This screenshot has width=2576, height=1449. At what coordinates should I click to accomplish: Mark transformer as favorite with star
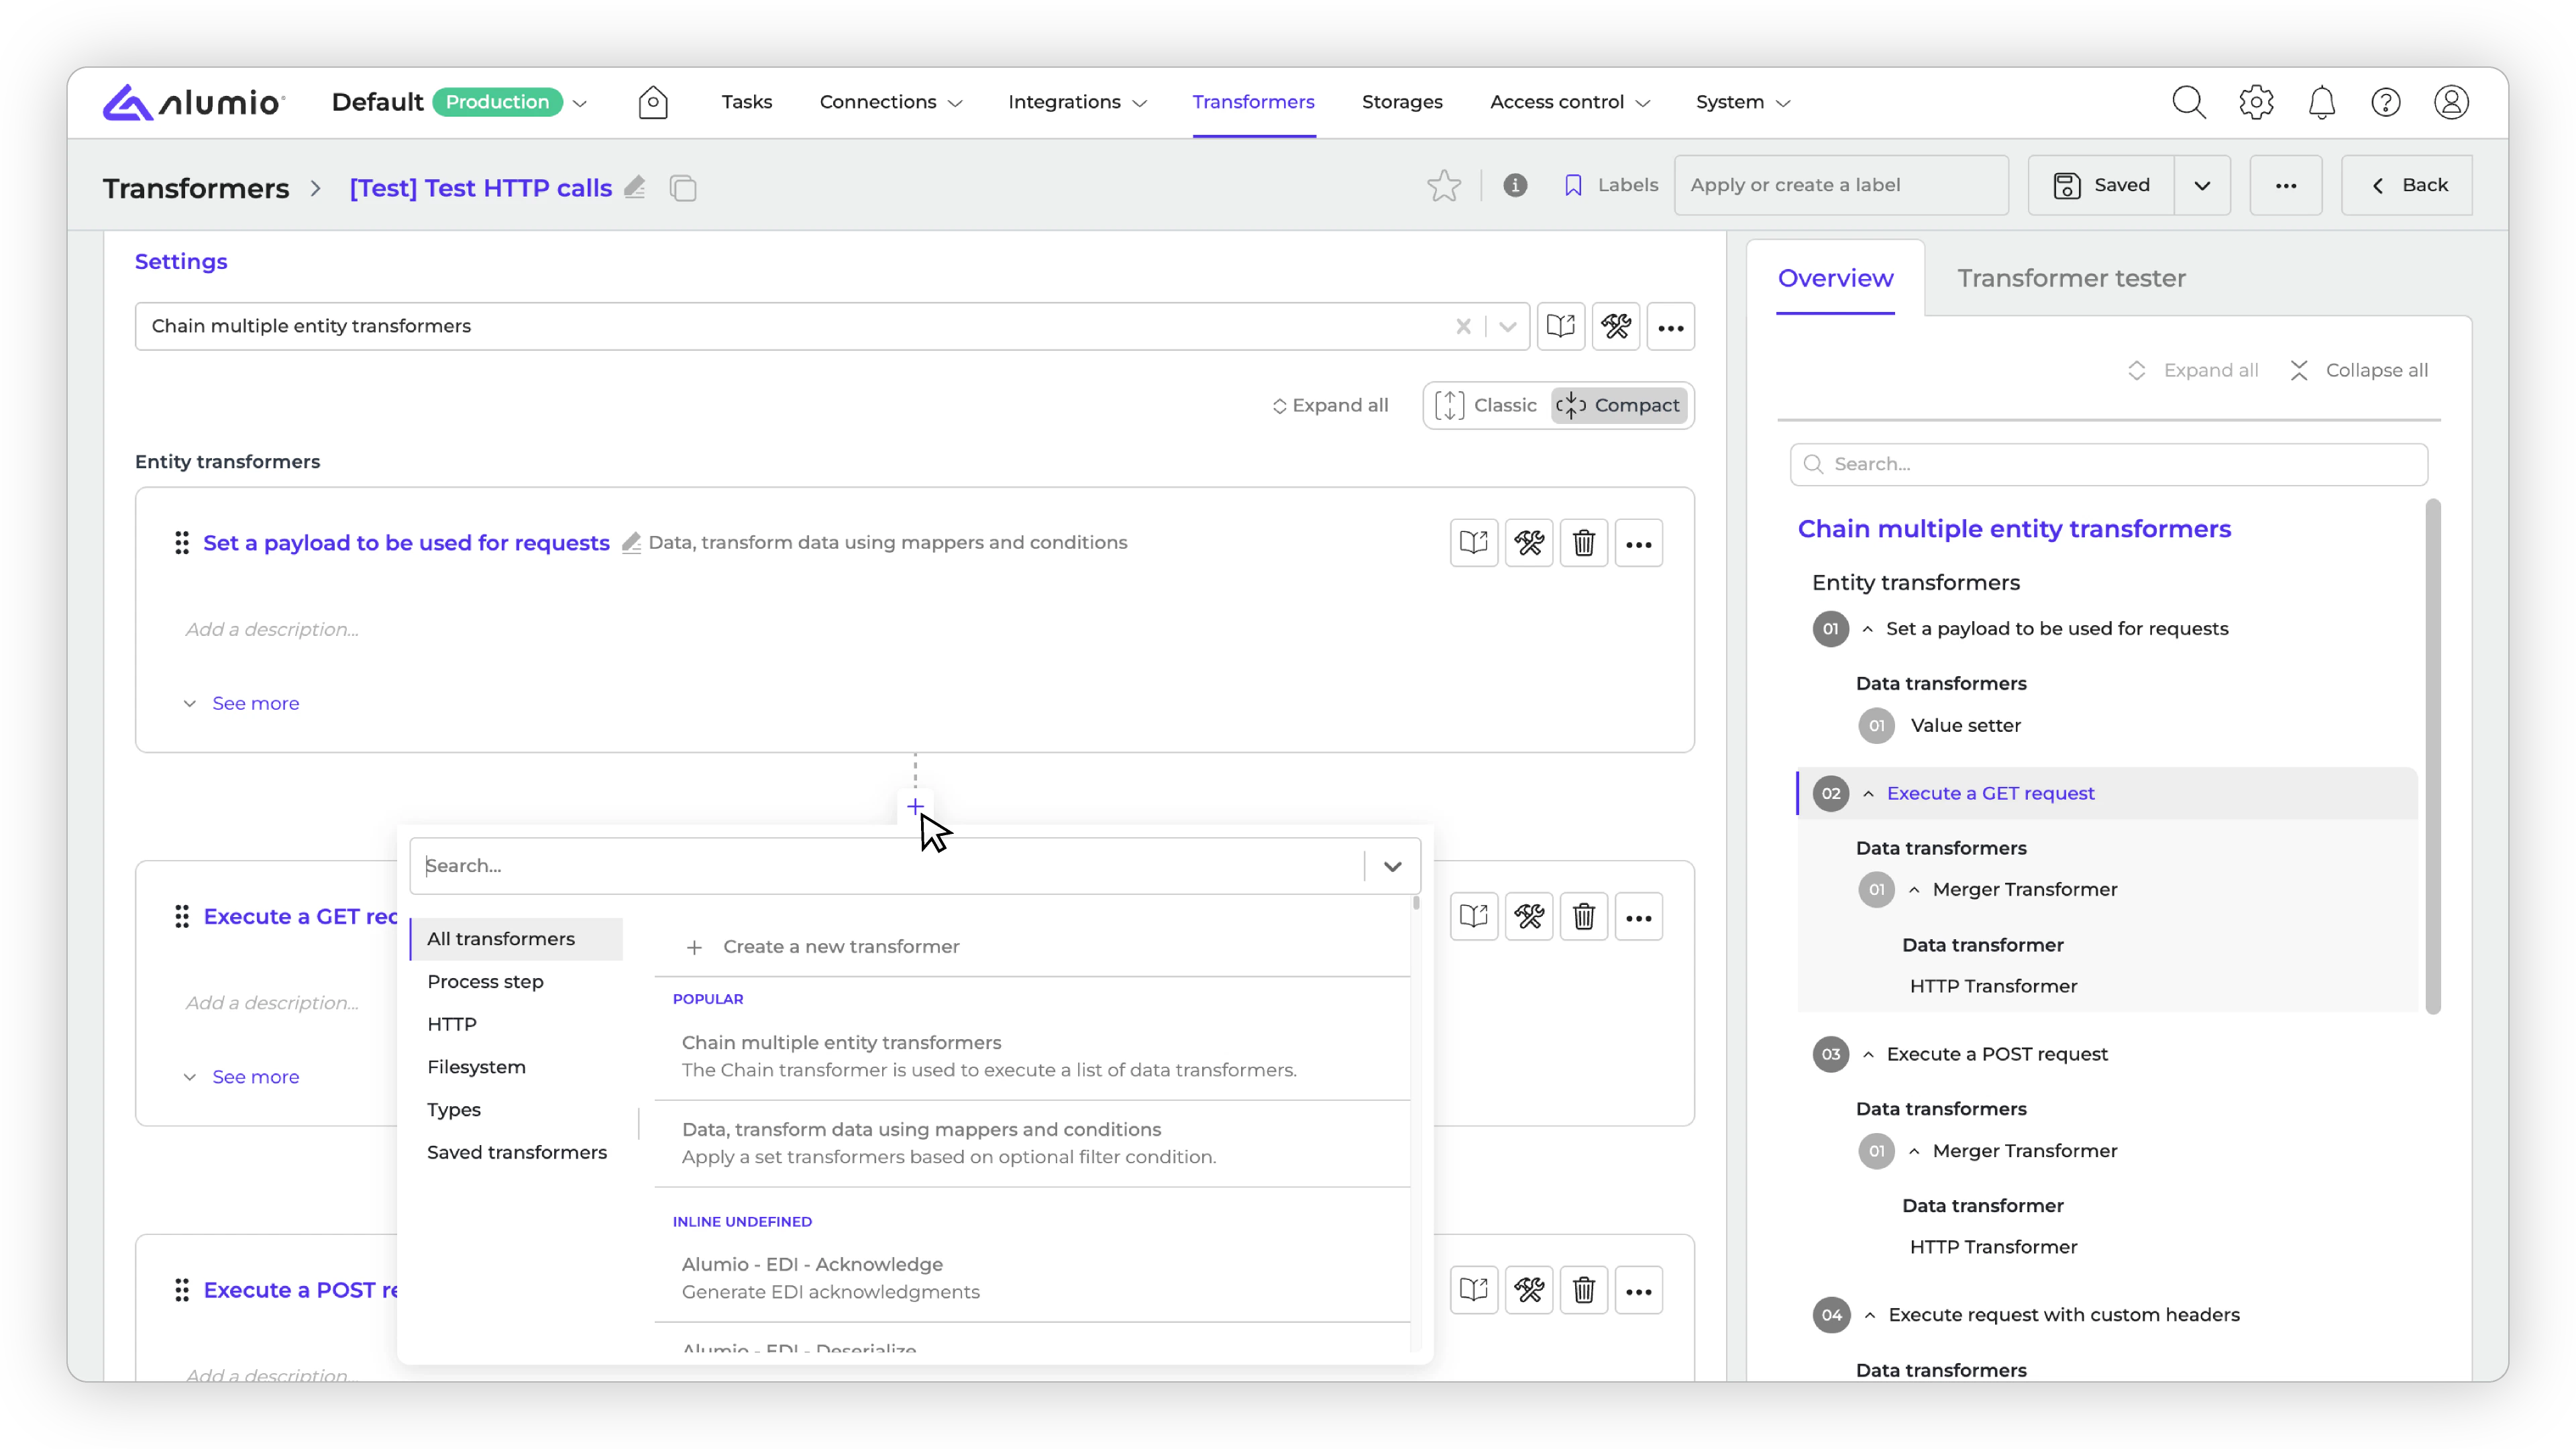[1444, 185]
